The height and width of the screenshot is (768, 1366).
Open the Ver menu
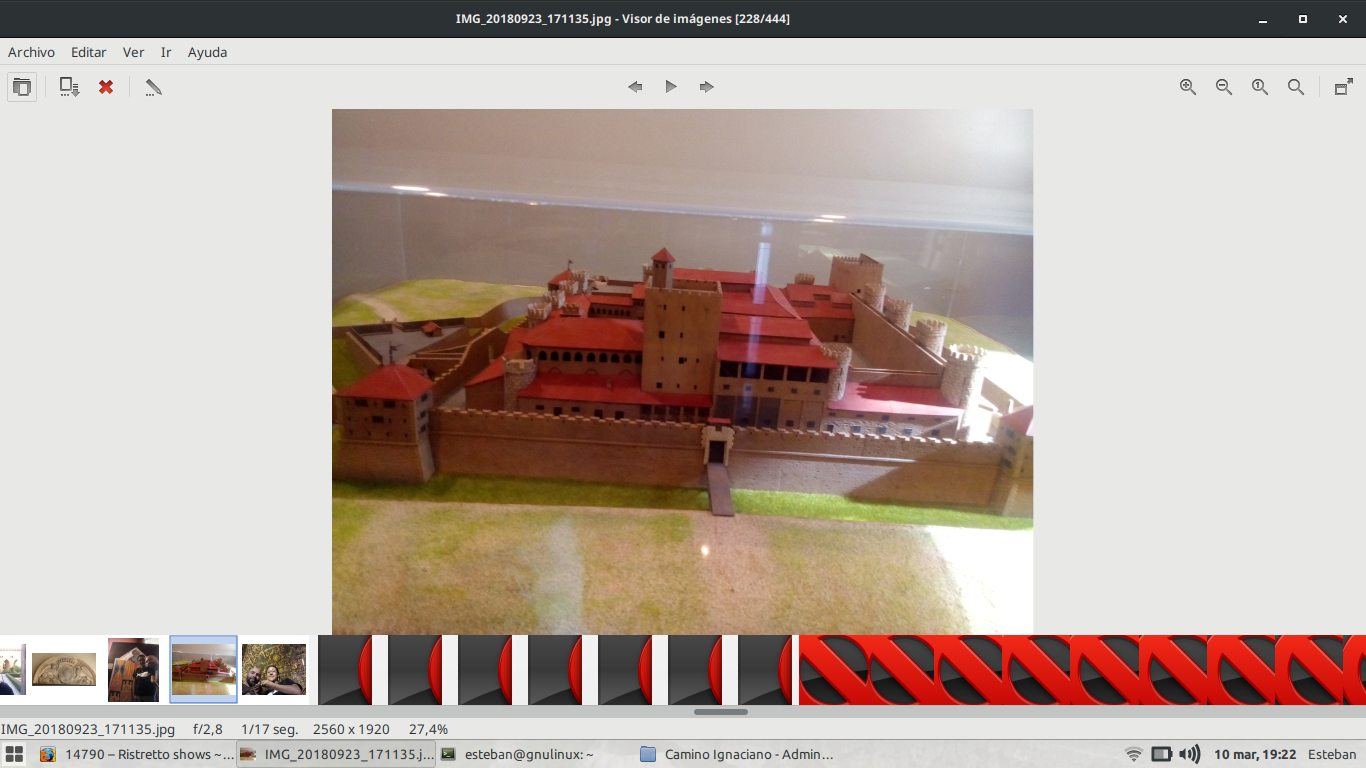(133, 52)
